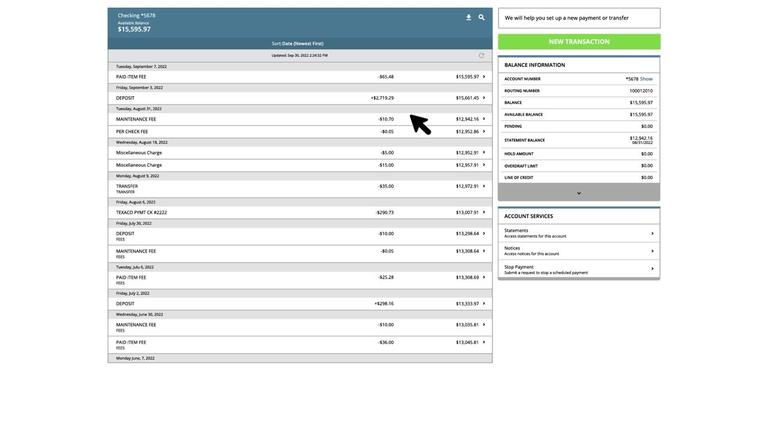Expand the September 7 Paid Item Fee row arrow
Image resolution: width=768 pixels, height=432 pixels.
484,76
